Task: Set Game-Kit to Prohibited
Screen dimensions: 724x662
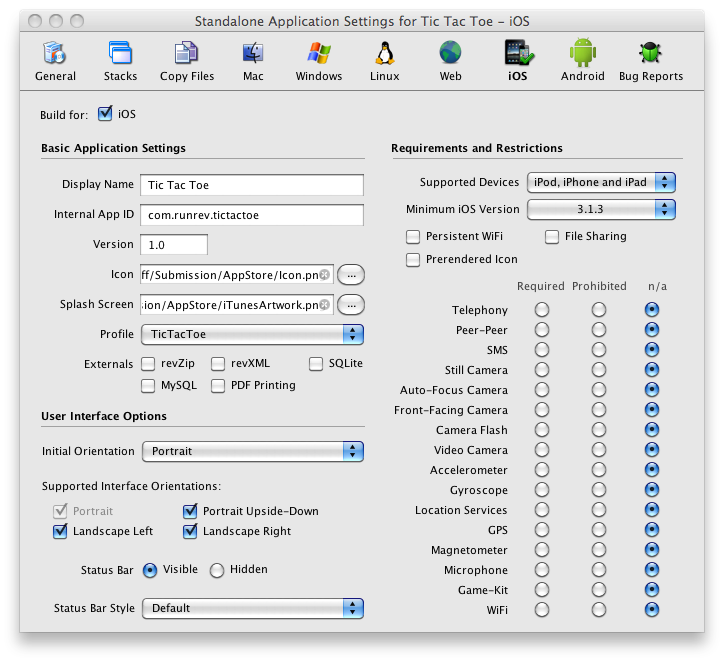Action: (x=599, y=590)
